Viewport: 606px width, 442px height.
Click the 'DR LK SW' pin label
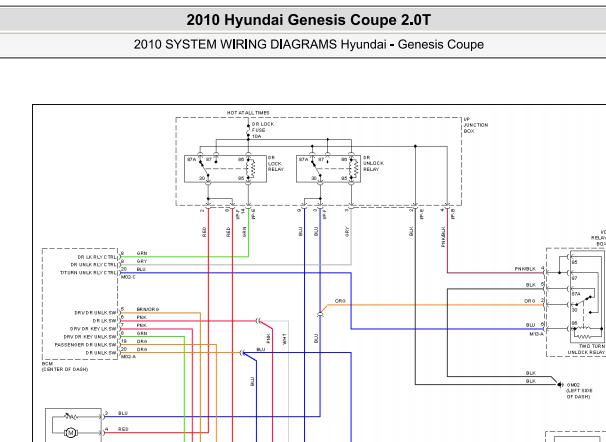point(104,321)
